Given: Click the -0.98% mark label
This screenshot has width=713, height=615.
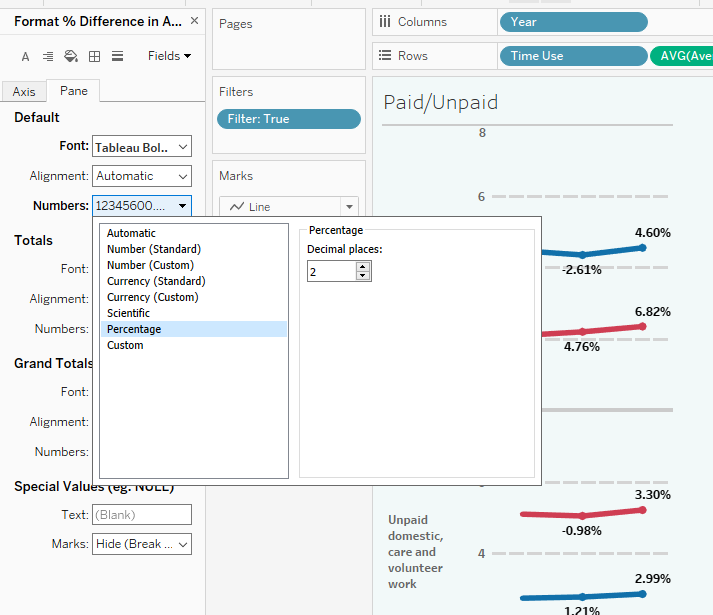Looking at the screenshot, I should 582,531.
